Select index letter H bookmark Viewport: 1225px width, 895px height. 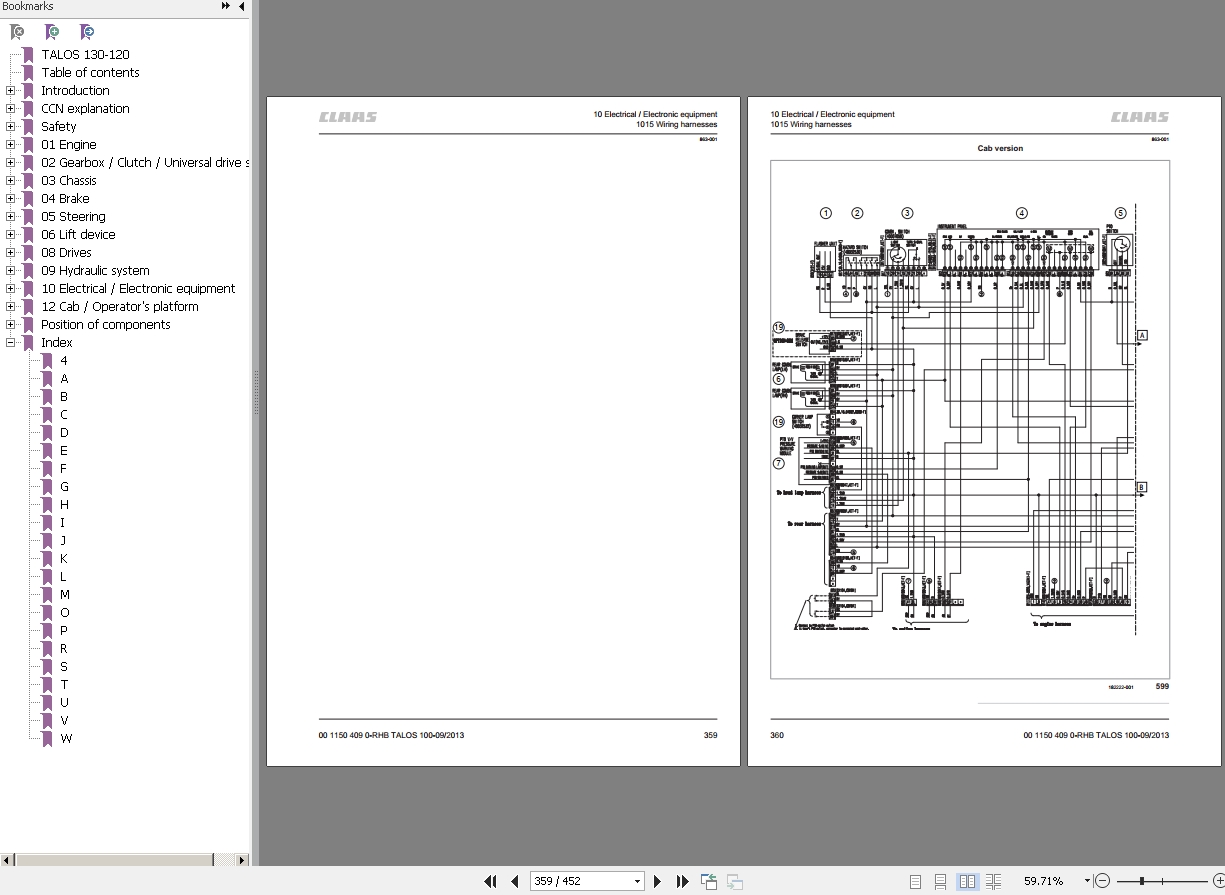[64, 505]
